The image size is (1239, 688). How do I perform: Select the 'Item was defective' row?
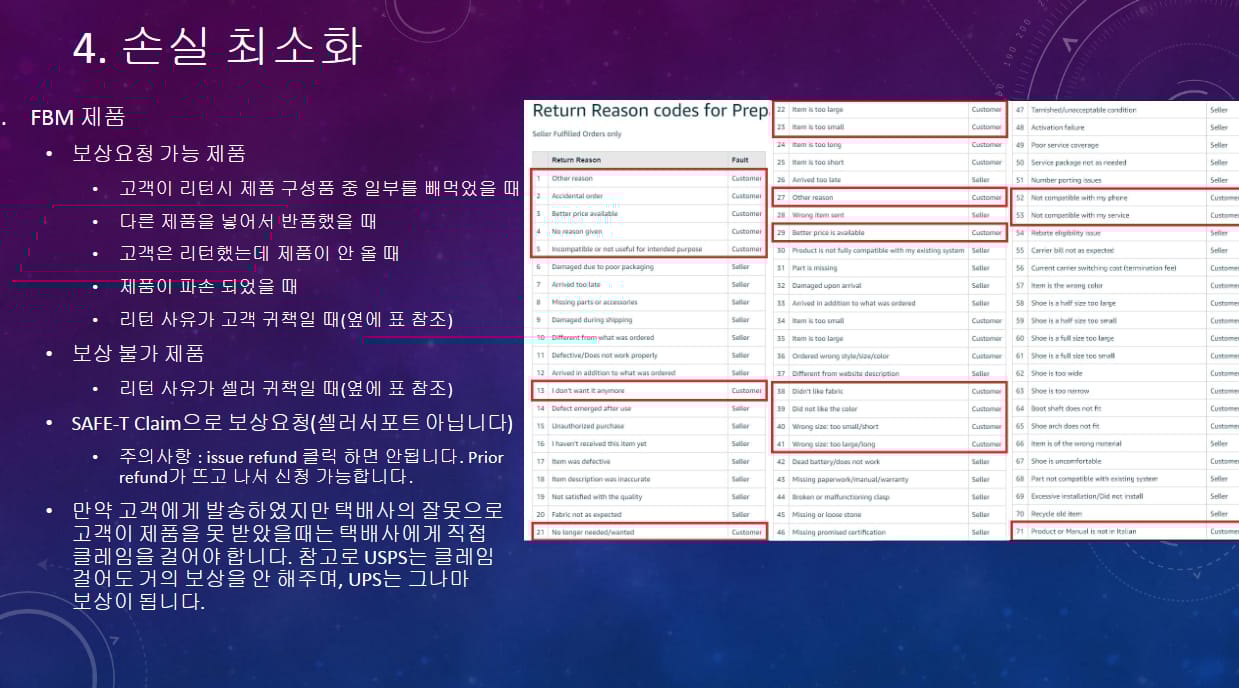648,461
